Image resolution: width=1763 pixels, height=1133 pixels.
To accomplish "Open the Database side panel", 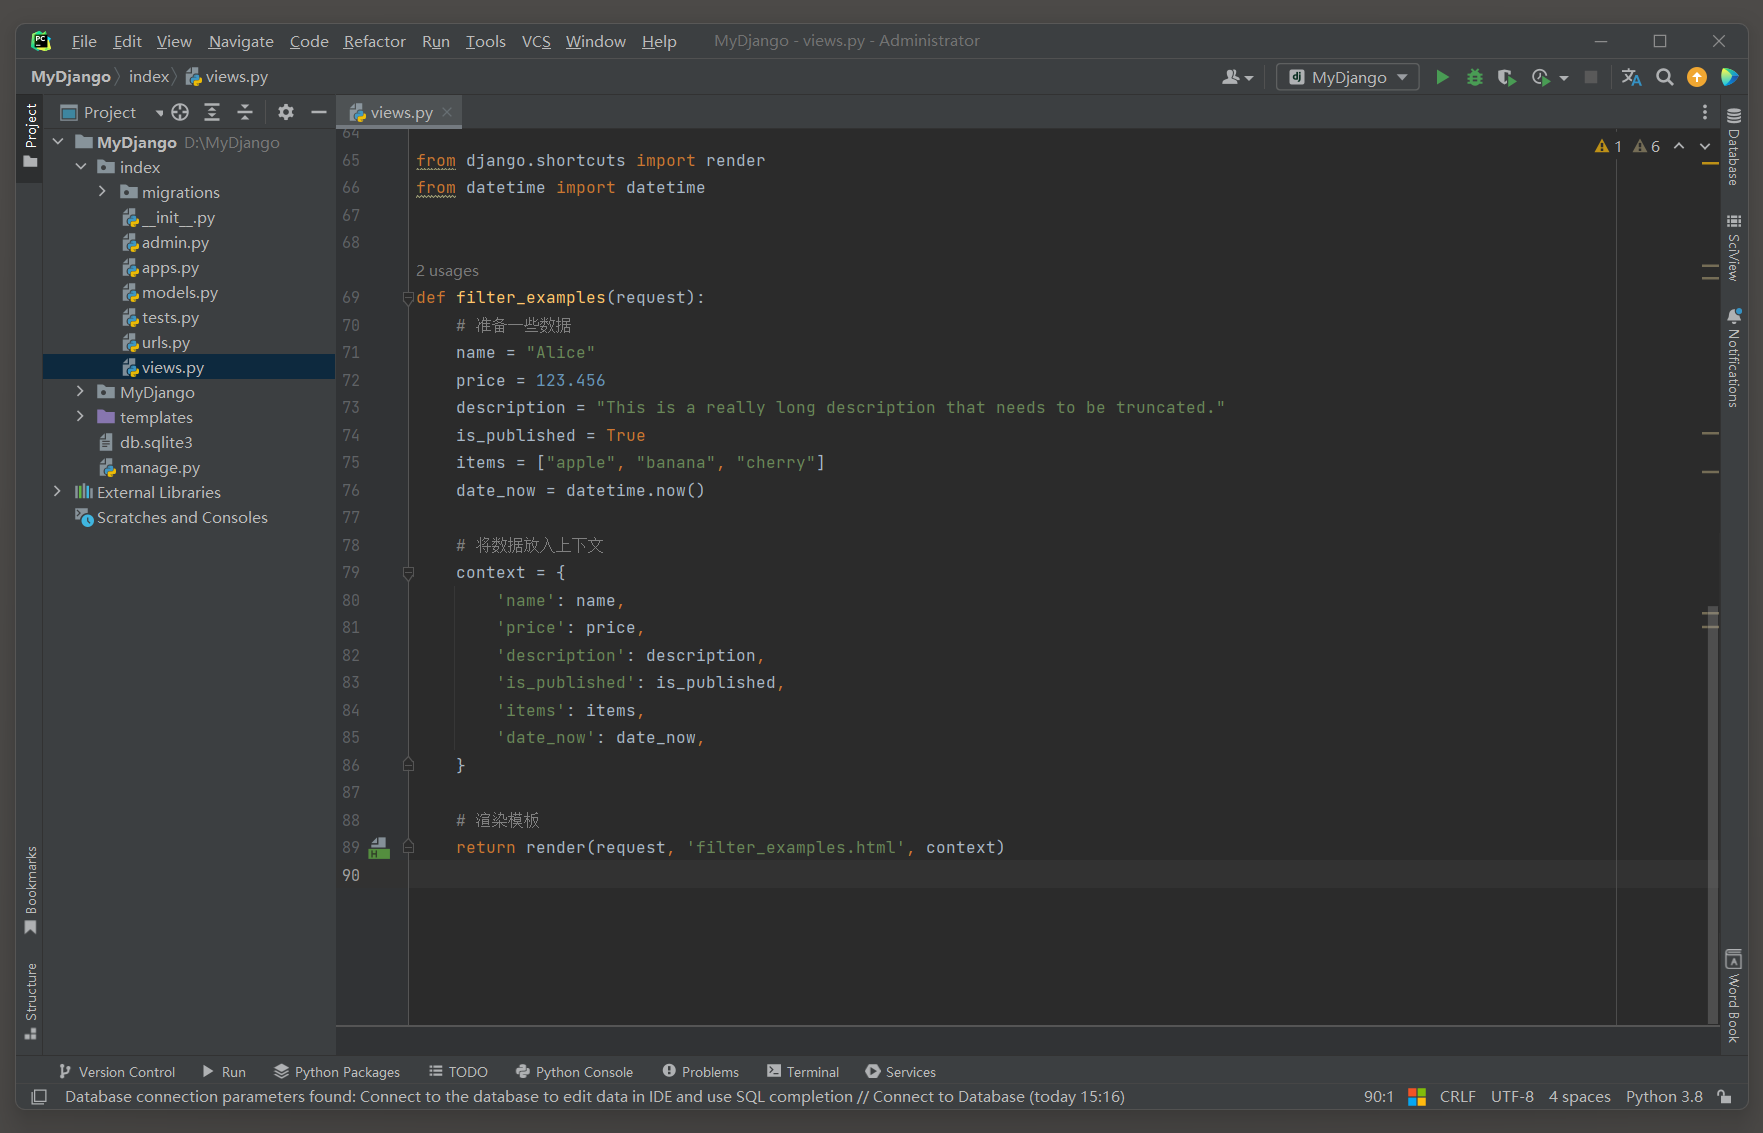I will pos(1734,146).
